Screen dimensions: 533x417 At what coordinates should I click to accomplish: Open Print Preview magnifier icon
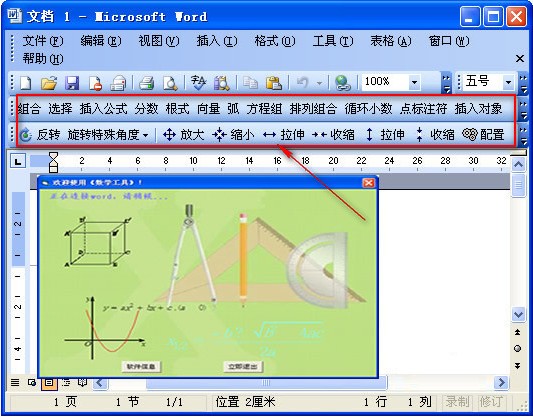pyautogui.click(x=170, y=83)
